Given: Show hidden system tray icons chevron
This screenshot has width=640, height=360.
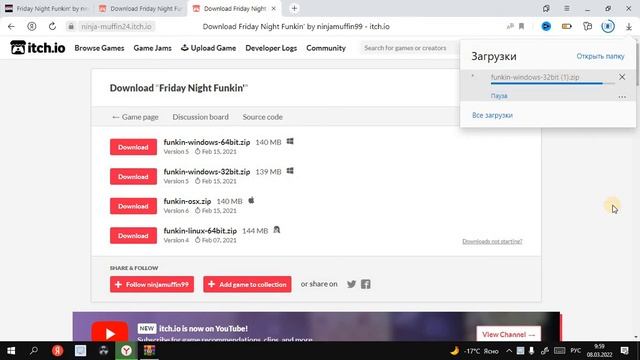Looking at the screenshot, I should [x=509, y=351].
